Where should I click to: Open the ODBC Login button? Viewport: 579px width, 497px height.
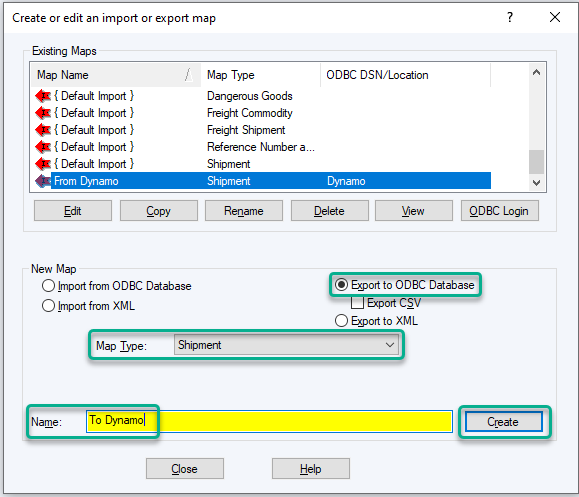pos(500,211)
